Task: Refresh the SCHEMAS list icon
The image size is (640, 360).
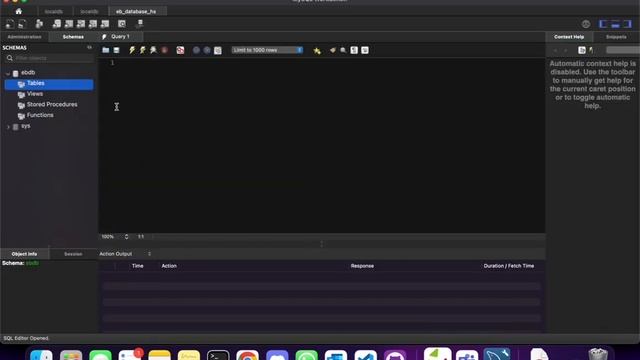Action: [89, 48]
